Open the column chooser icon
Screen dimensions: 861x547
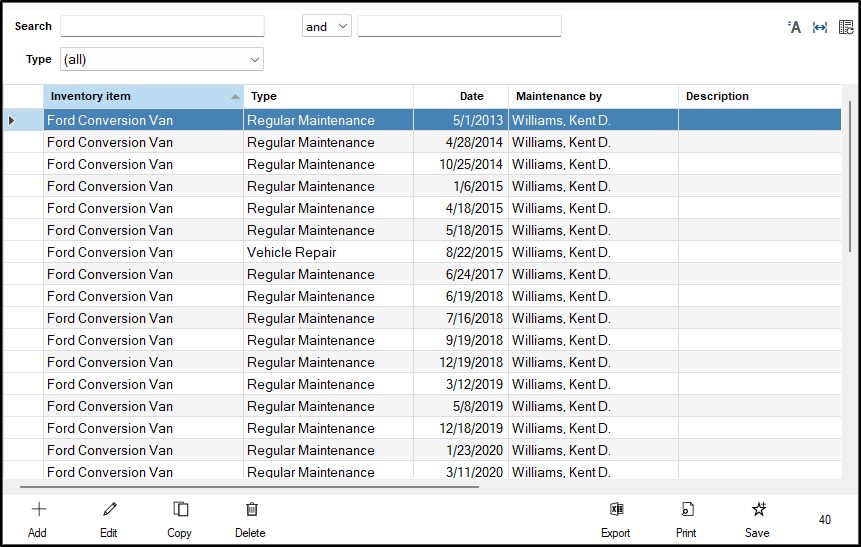point(846,27)
